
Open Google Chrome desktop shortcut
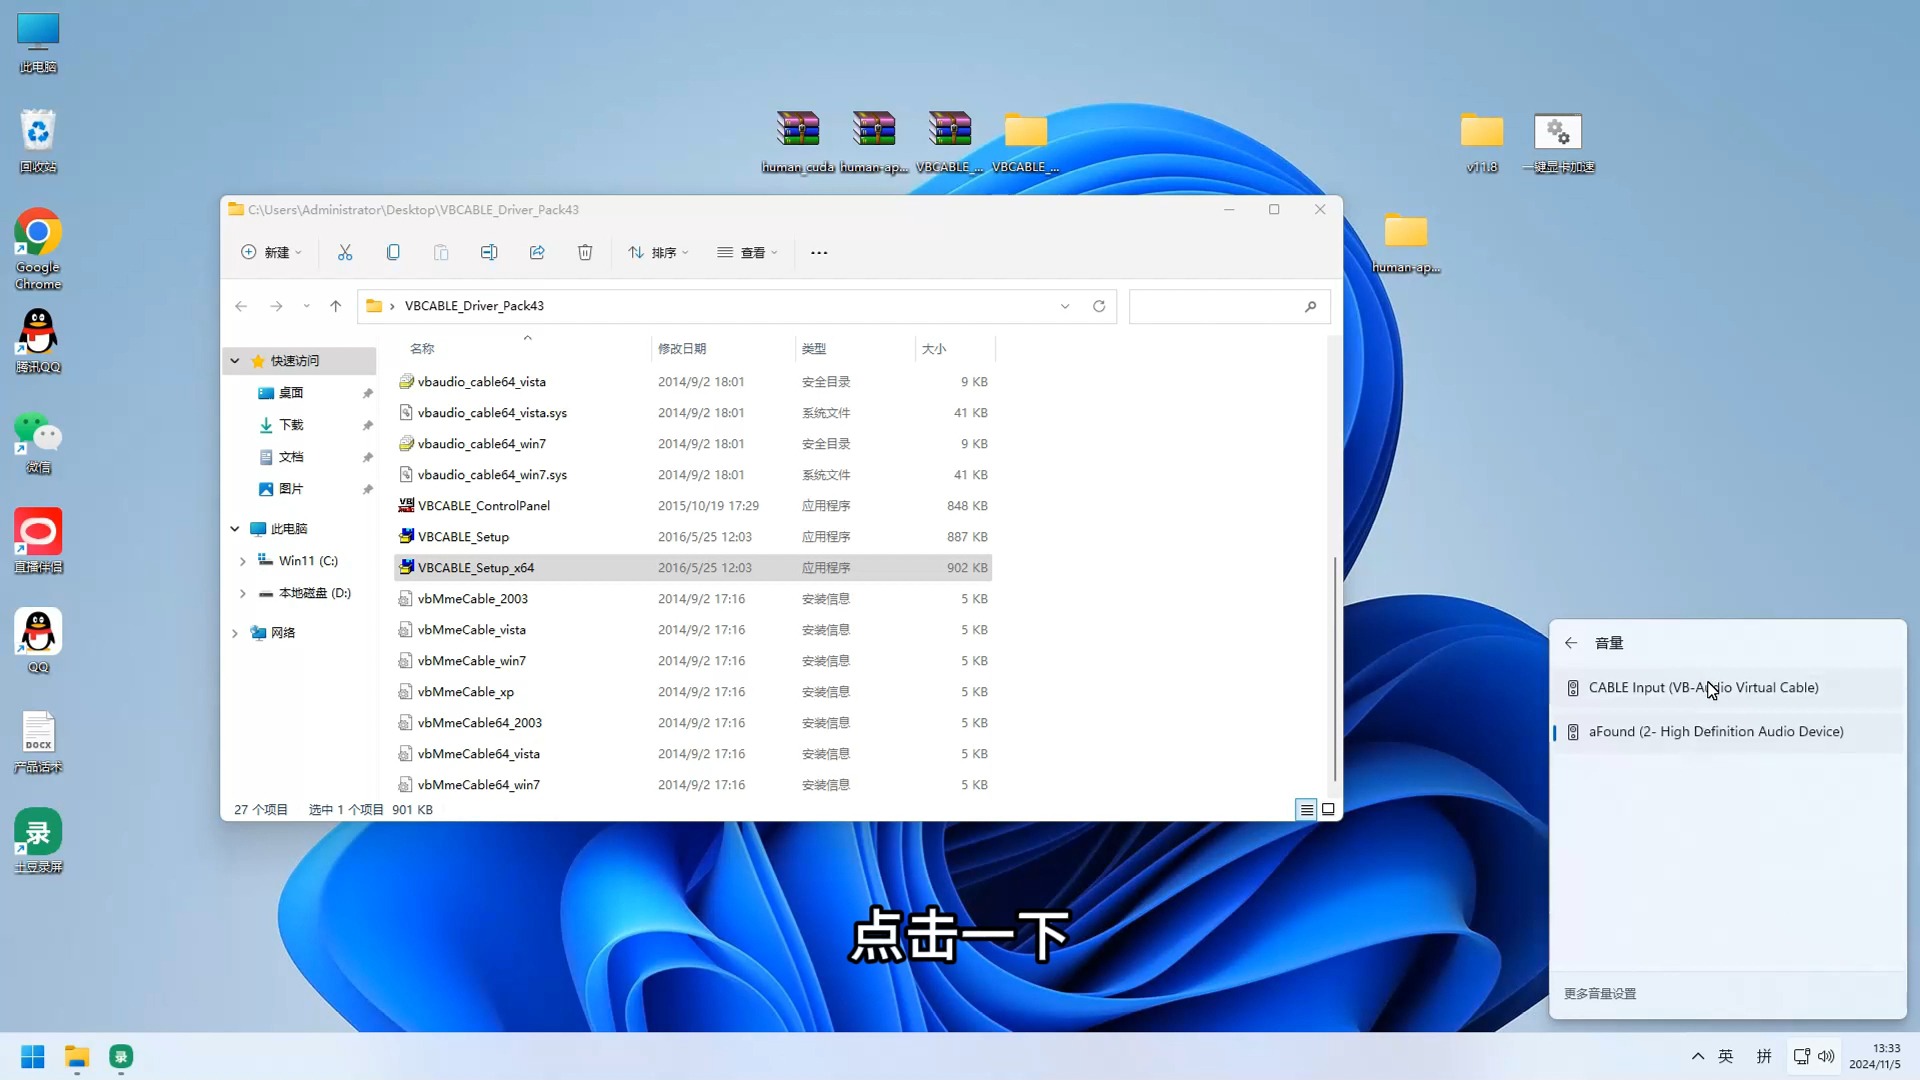[x=38, y=249]
